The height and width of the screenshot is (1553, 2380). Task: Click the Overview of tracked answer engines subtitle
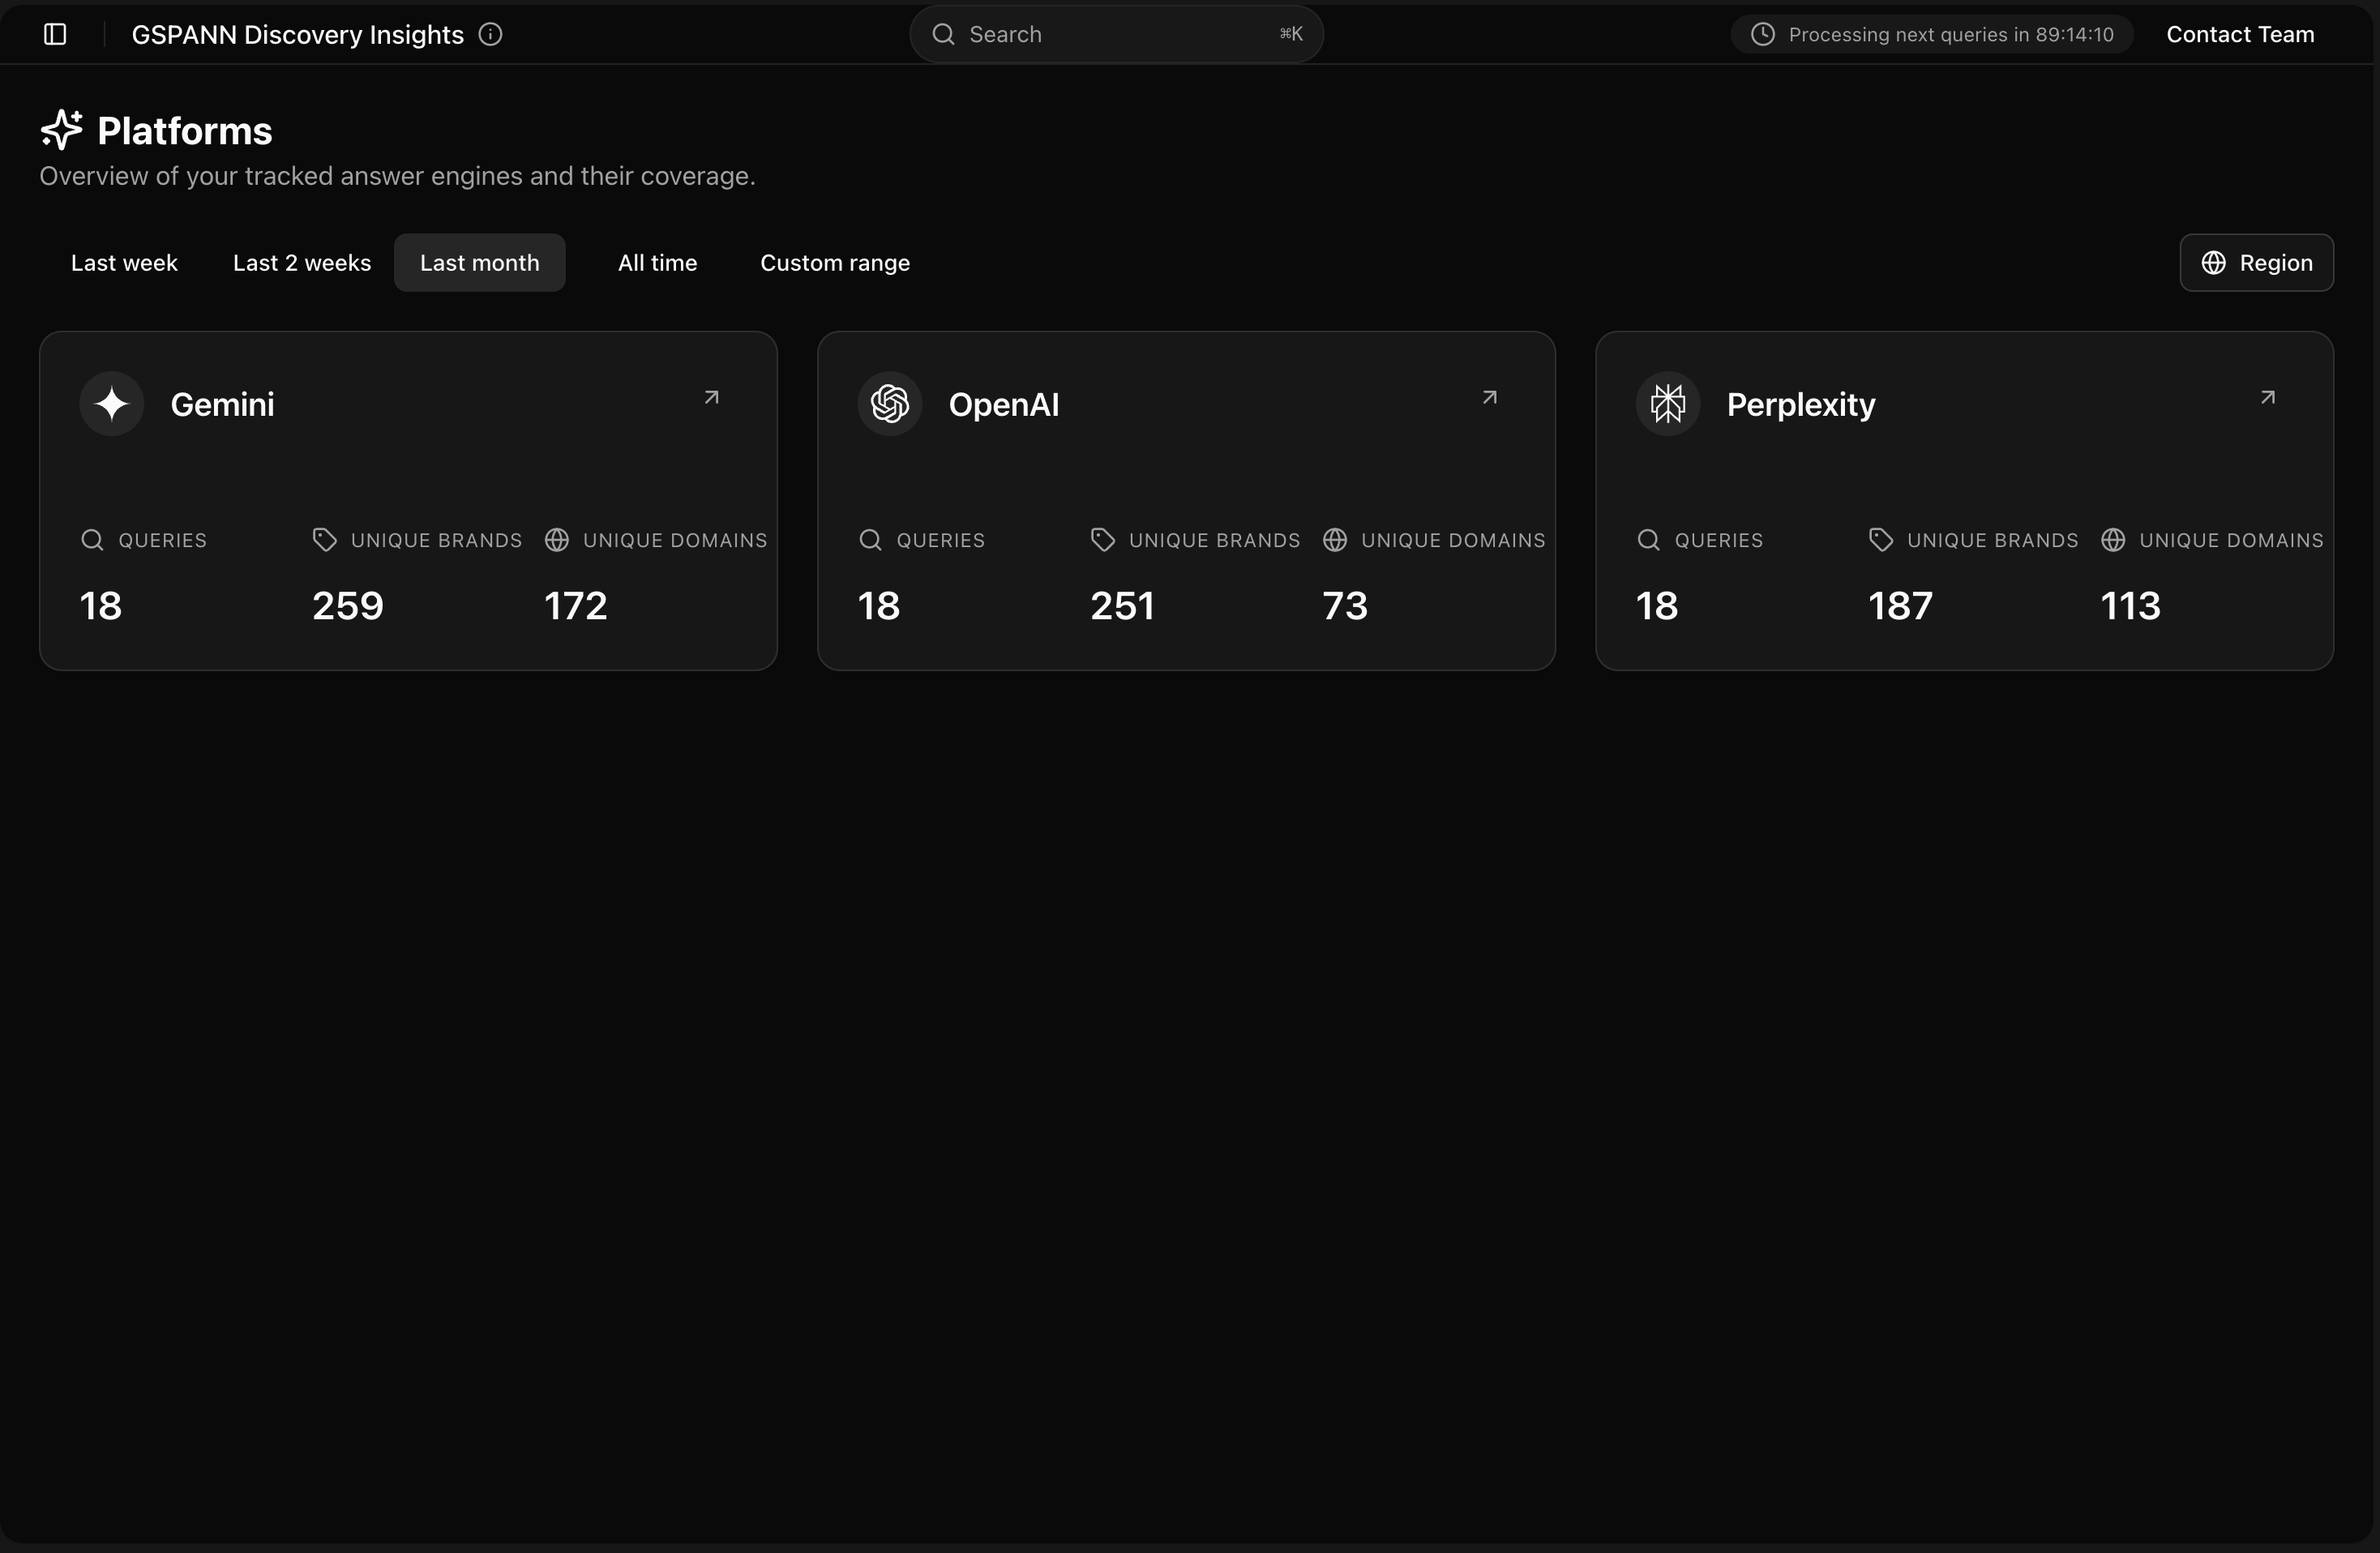point(397,176)
